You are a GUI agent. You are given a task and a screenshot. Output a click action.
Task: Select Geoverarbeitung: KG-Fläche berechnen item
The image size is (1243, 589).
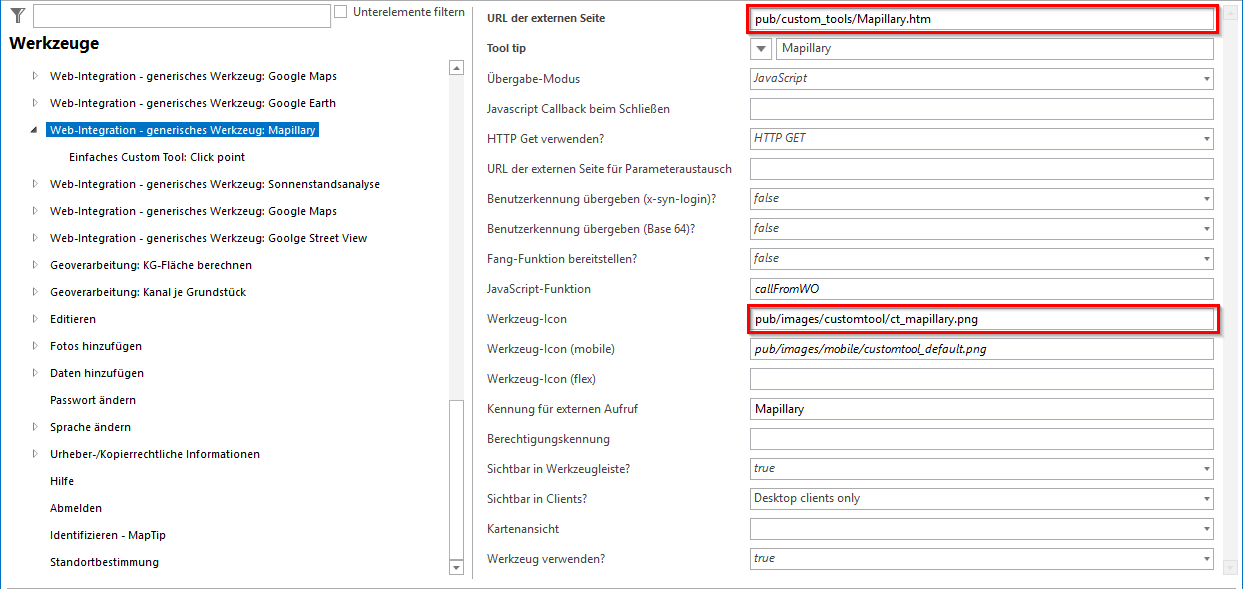[150, 265]
